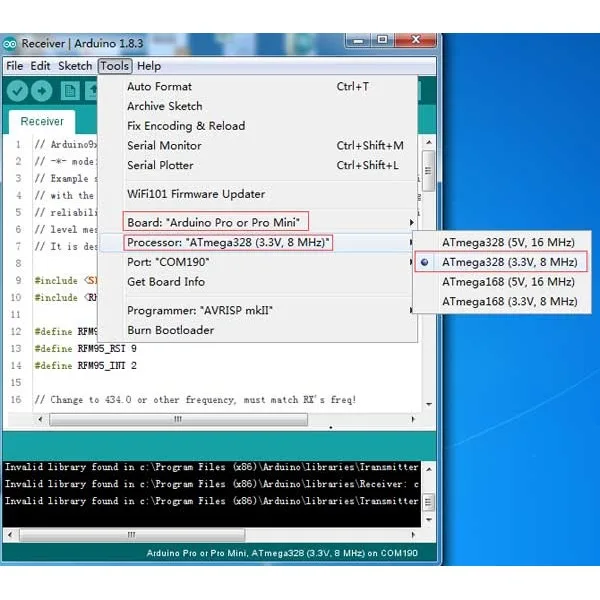Screen dimensions: 600x600
Task: Click the console horizontal scrollbar thumb
Action: (x=132, y=535)
